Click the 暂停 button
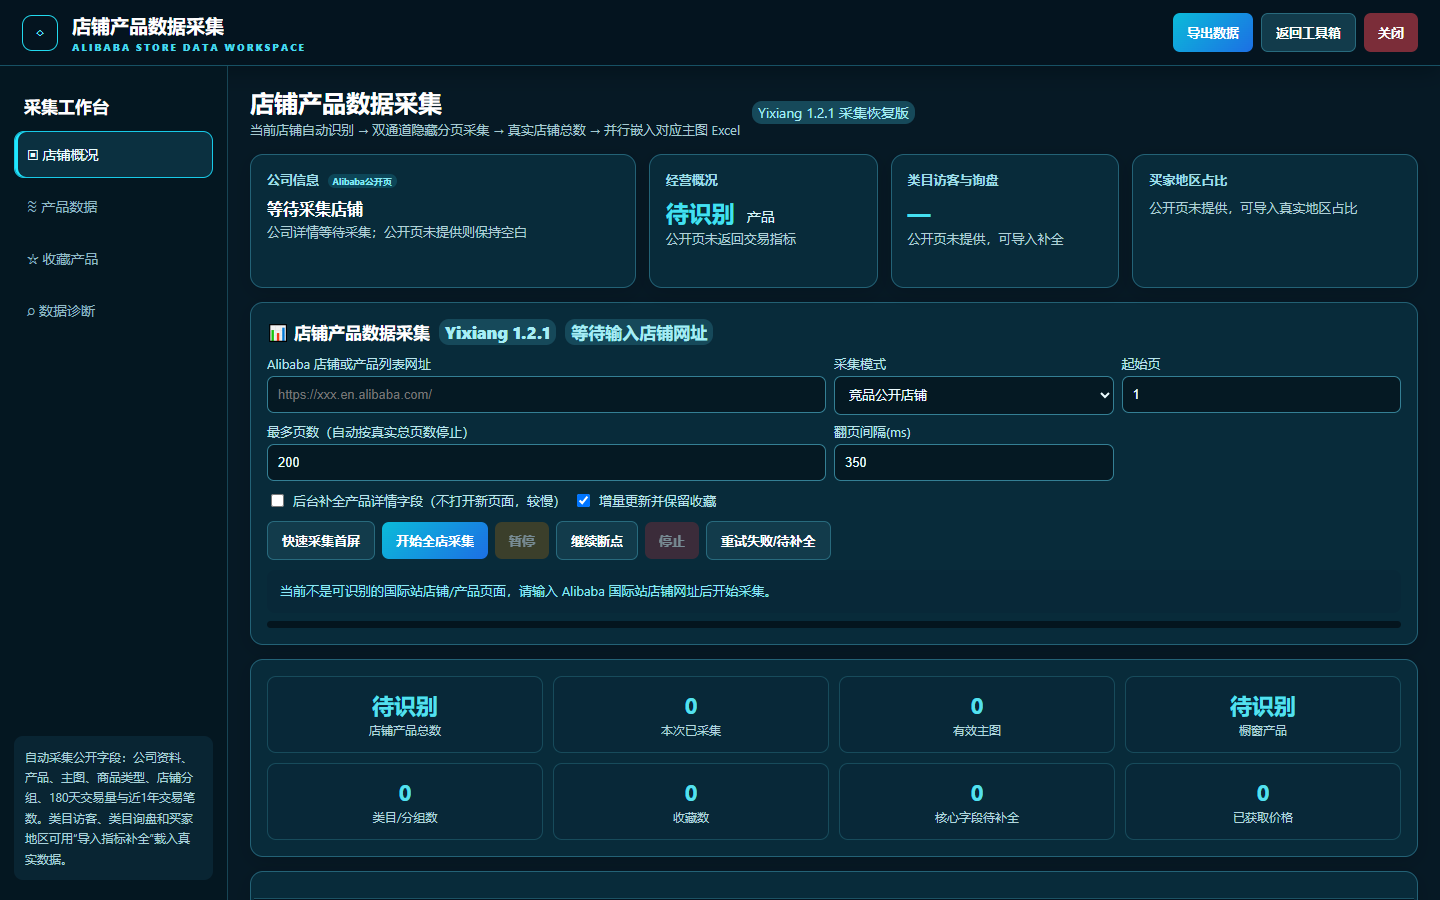 pyautogui.click(x=522, y=541)
